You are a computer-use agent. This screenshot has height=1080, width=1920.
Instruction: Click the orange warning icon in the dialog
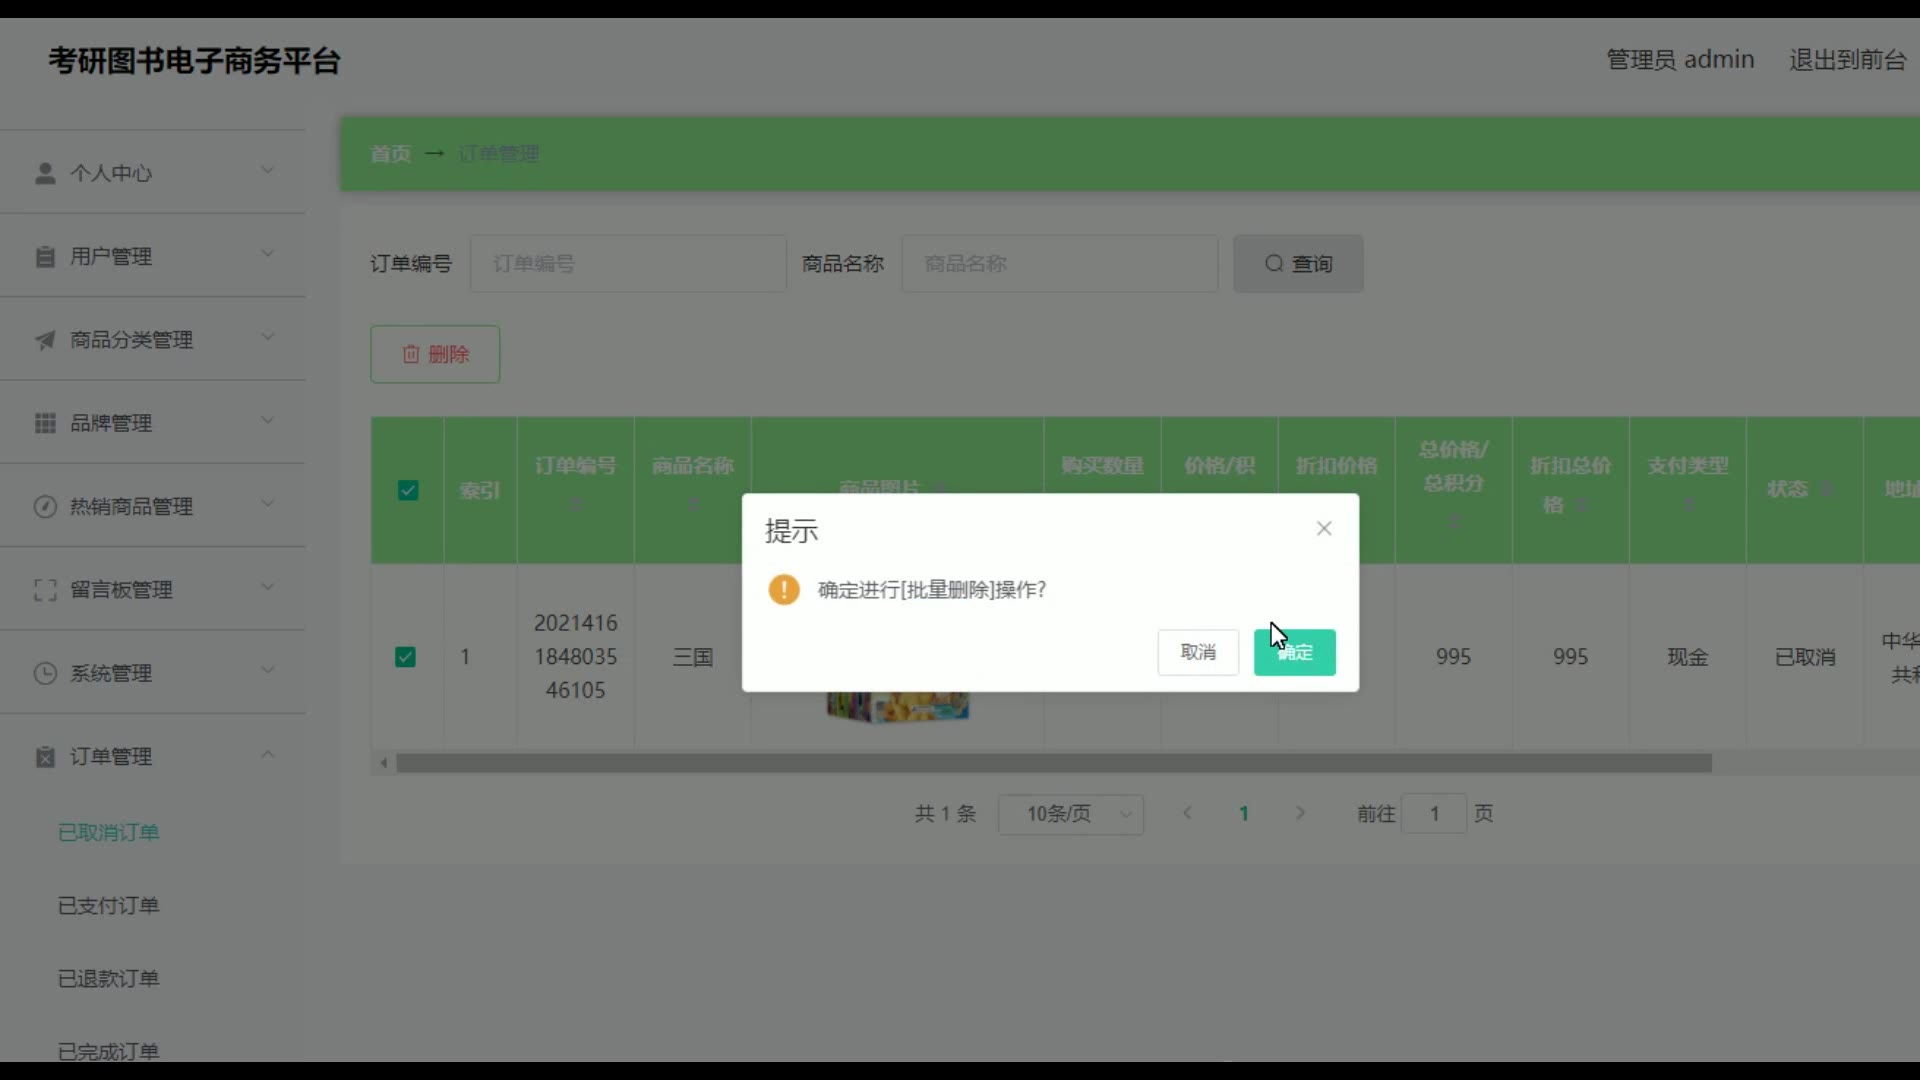click(784, 589)
